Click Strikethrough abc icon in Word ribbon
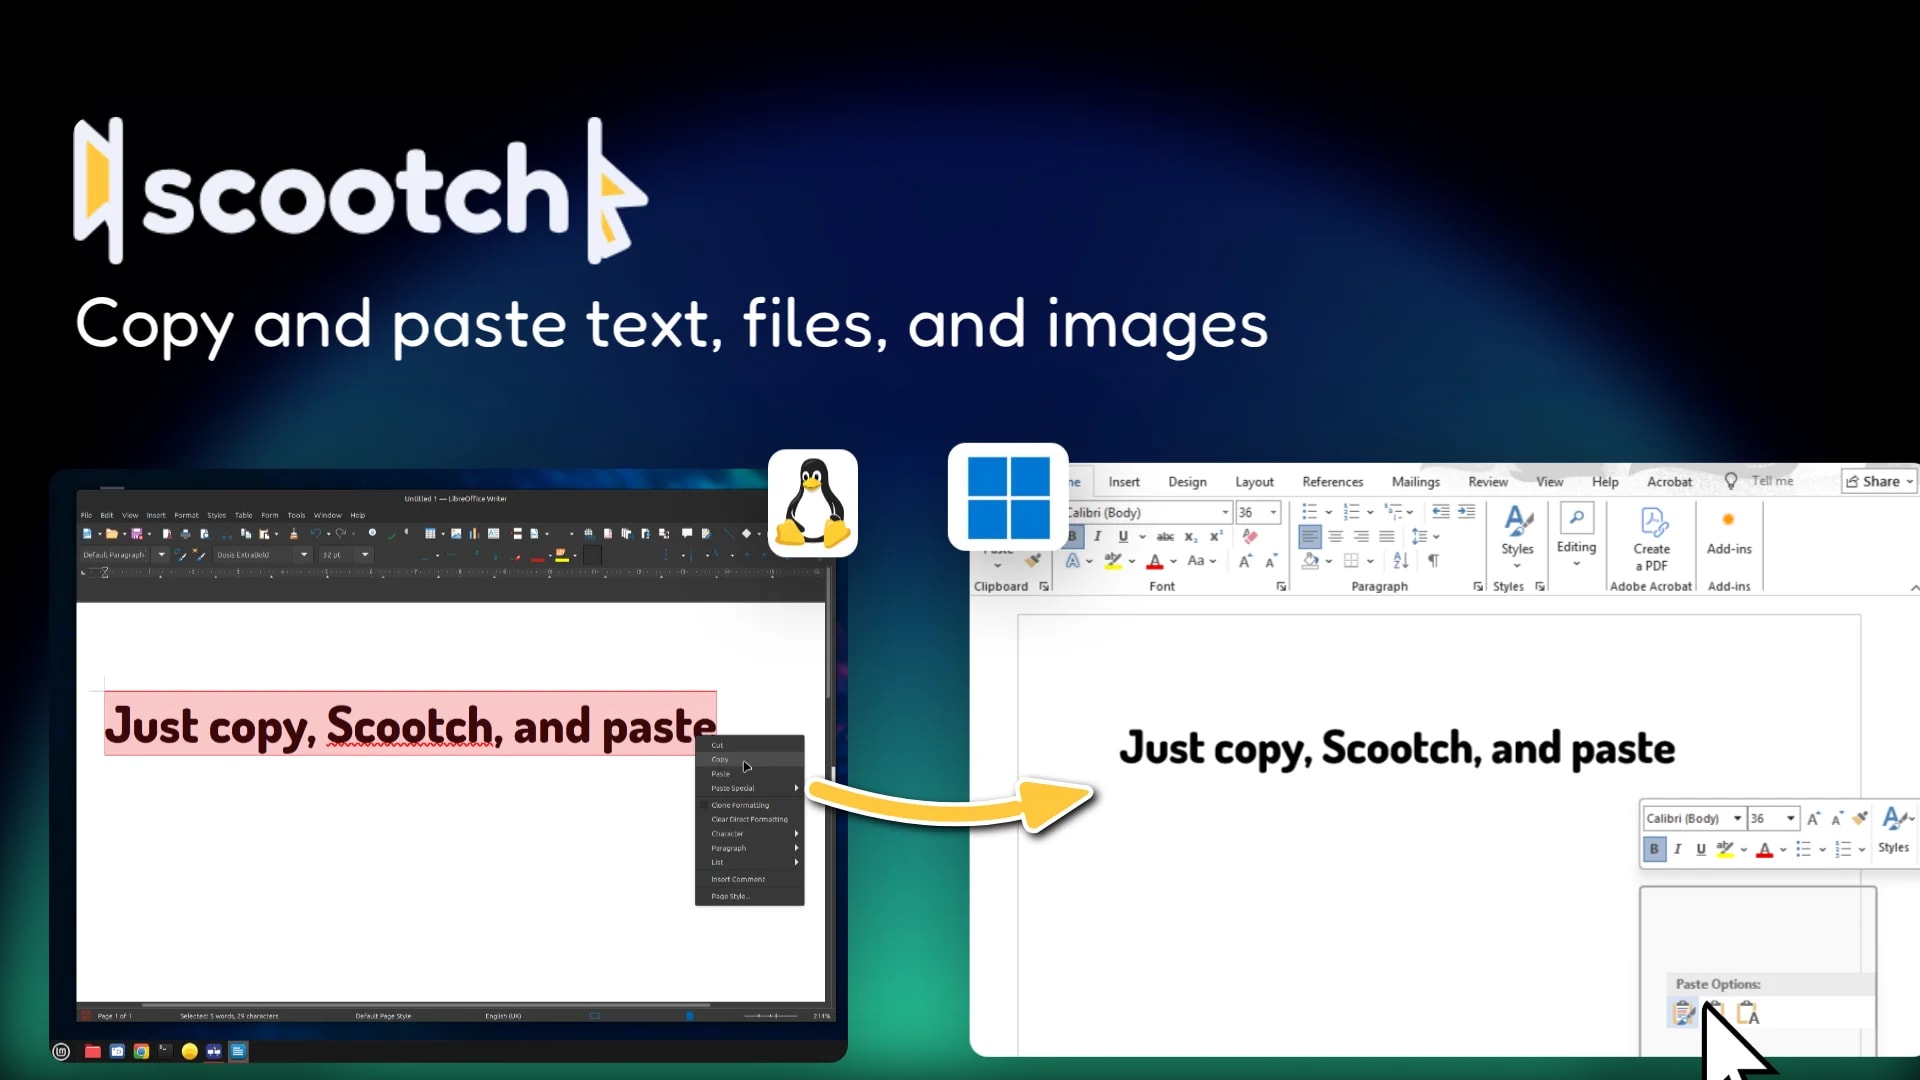The width and height of the screenshot is (1920, 1080). click(1165, 536)
